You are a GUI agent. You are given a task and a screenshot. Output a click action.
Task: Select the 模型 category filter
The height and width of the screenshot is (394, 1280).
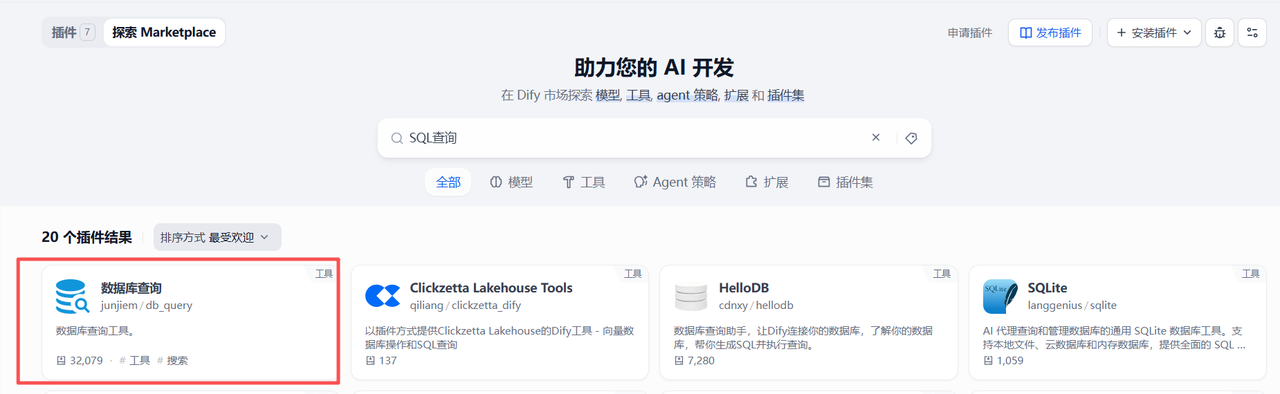(x=511, y=182)
